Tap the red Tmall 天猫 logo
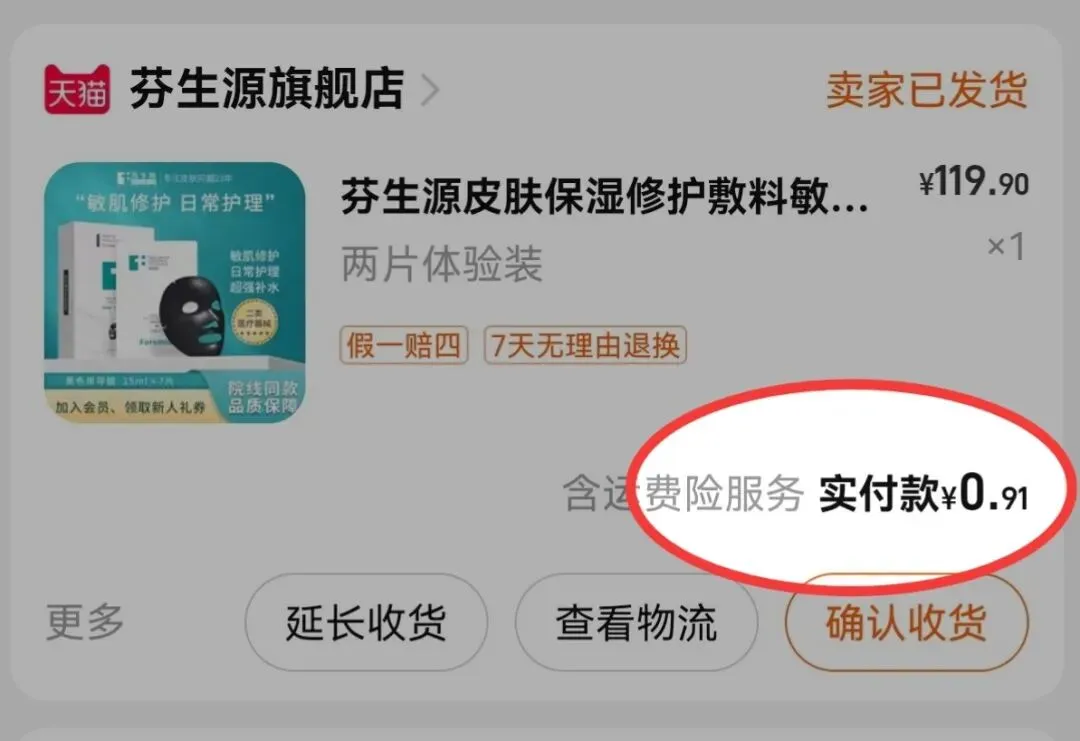The image size is (1080, 741). coord(77,89)
